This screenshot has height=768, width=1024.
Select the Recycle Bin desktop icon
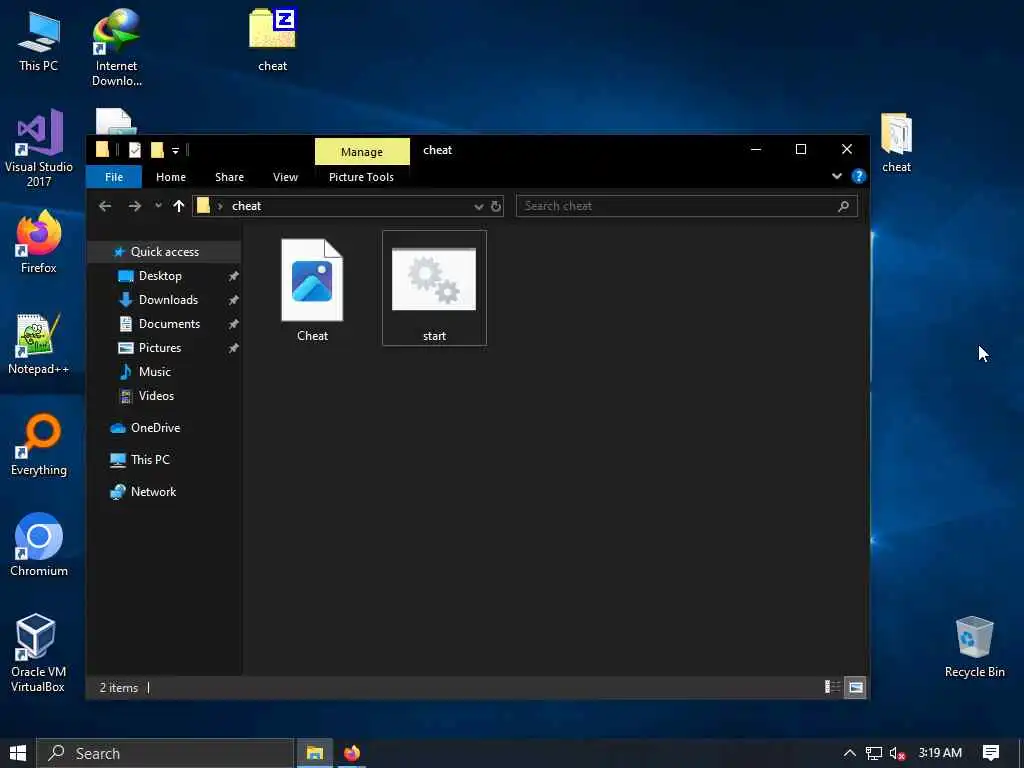pos(974,647)
